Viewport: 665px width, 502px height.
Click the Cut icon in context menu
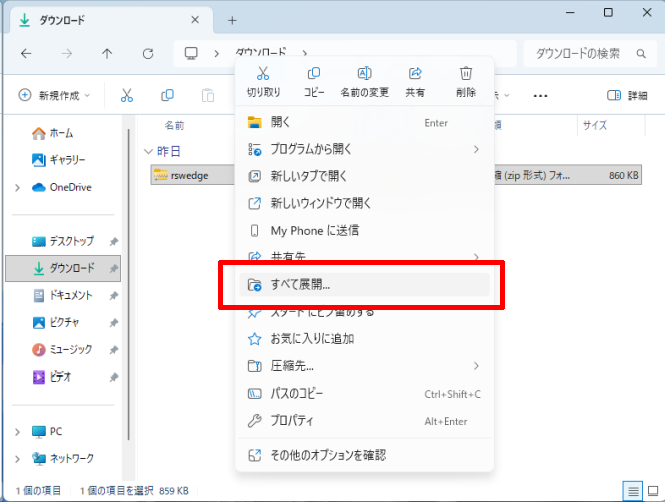pos(263,74)
